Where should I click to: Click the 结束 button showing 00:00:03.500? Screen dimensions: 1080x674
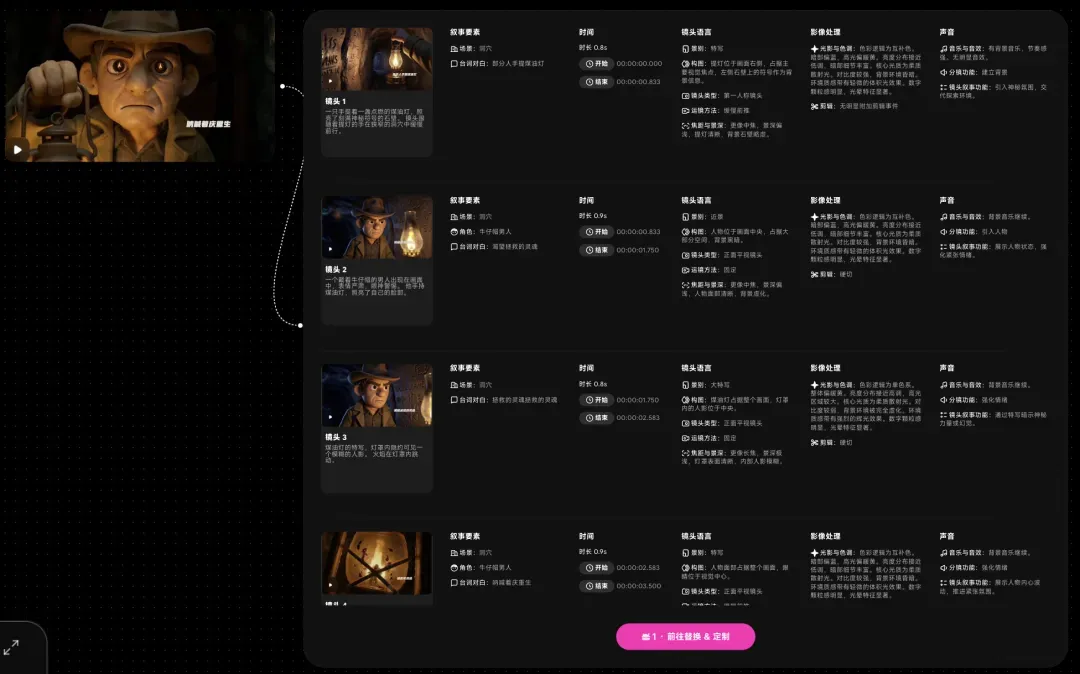(596, 586)
